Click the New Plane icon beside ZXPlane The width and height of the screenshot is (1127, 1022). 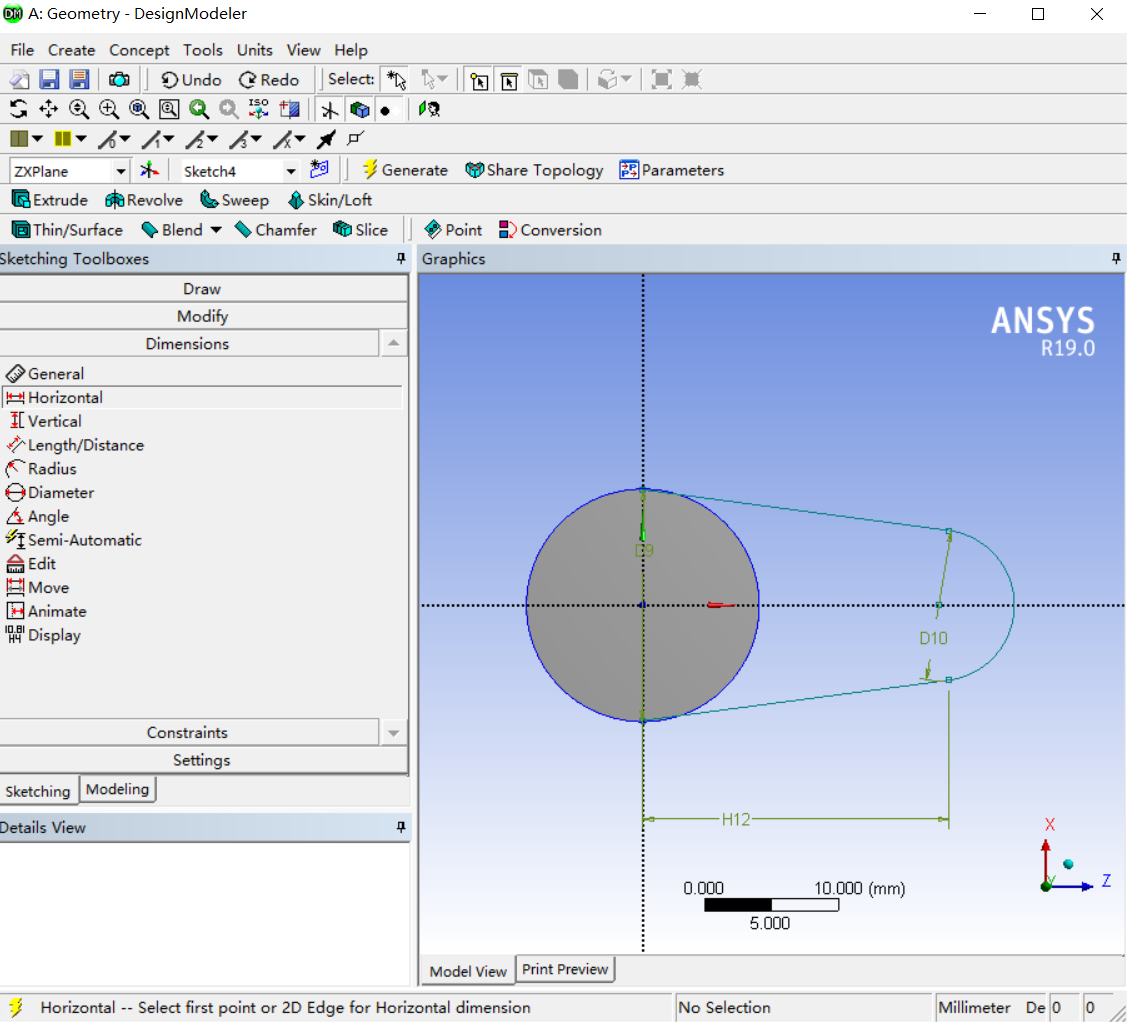click(150, 170)
